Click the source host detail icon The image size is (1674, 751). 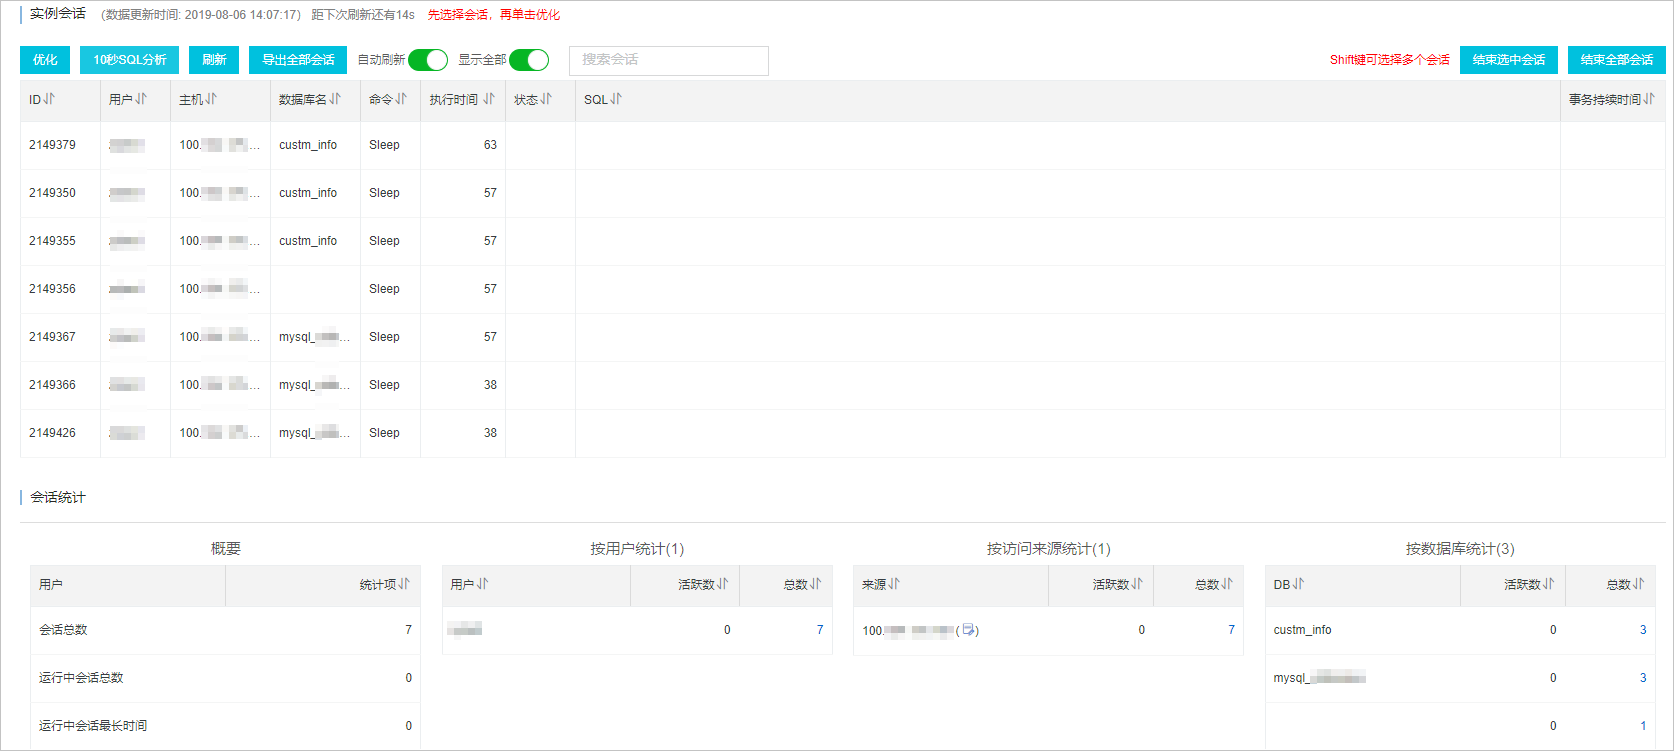969,630
